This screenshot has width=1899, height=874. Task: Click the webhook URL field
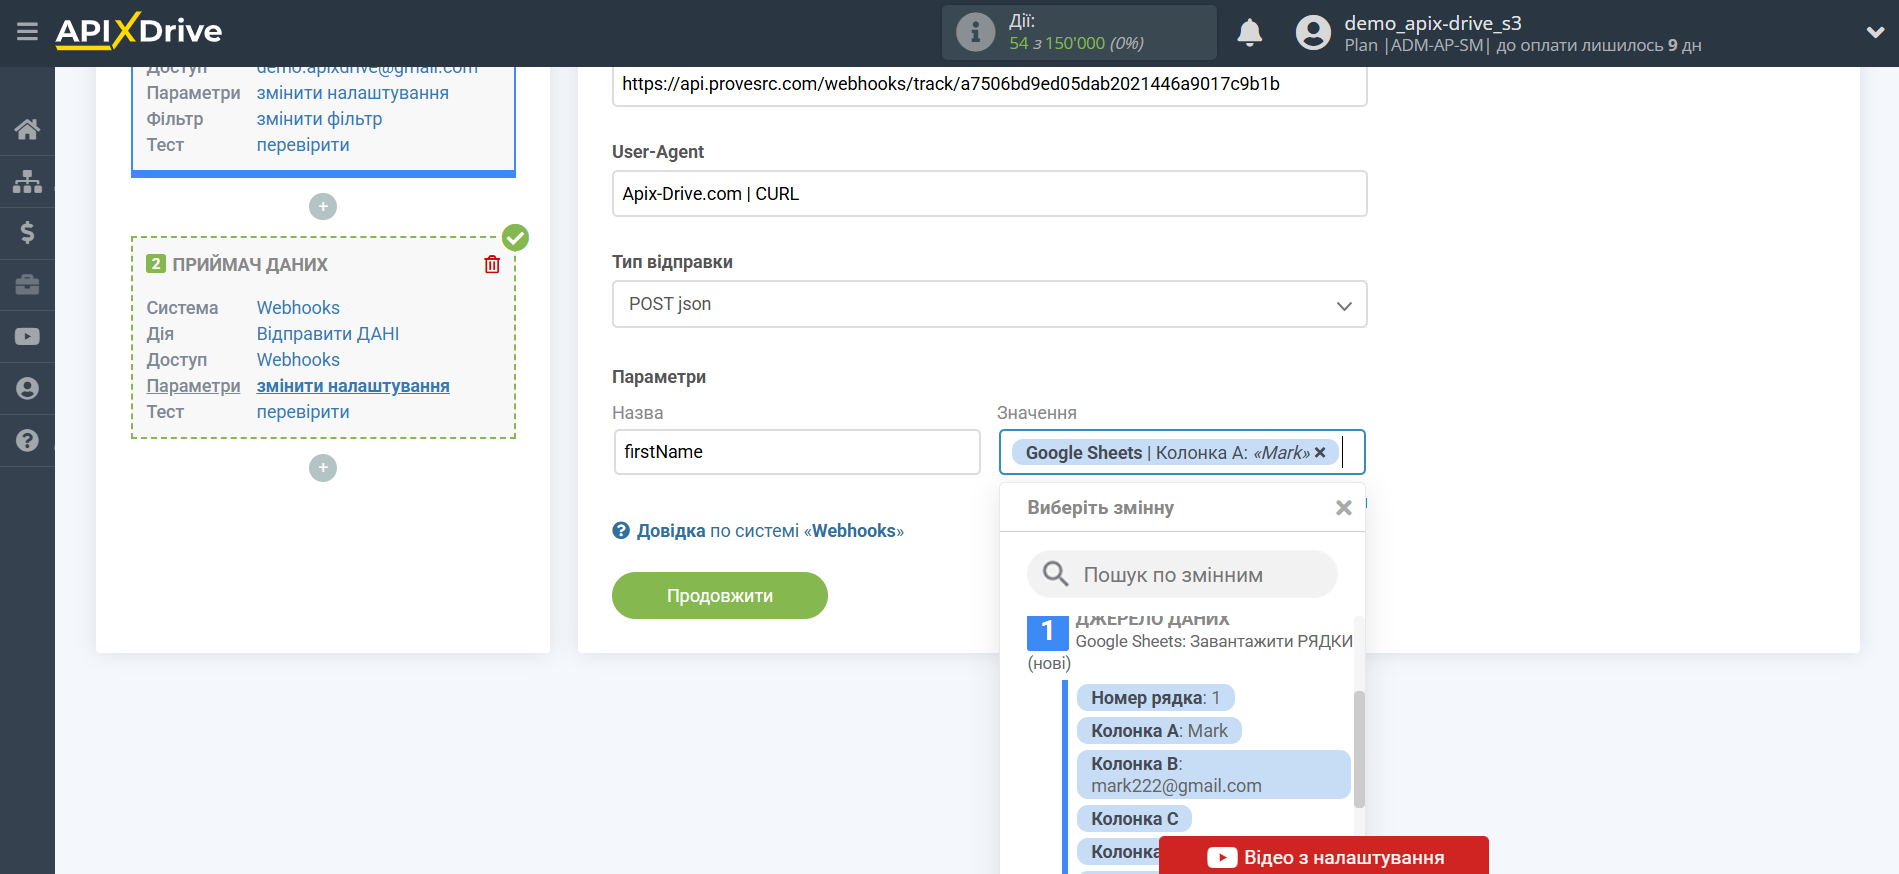point(989,85)
